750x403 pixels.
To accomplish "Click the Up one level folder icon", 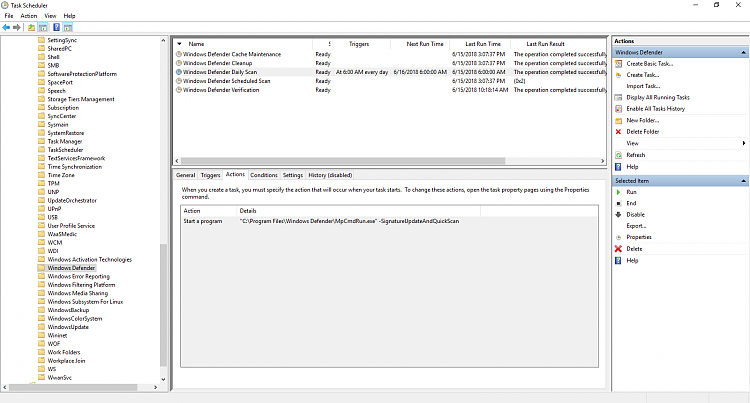I will click(31, 27).
